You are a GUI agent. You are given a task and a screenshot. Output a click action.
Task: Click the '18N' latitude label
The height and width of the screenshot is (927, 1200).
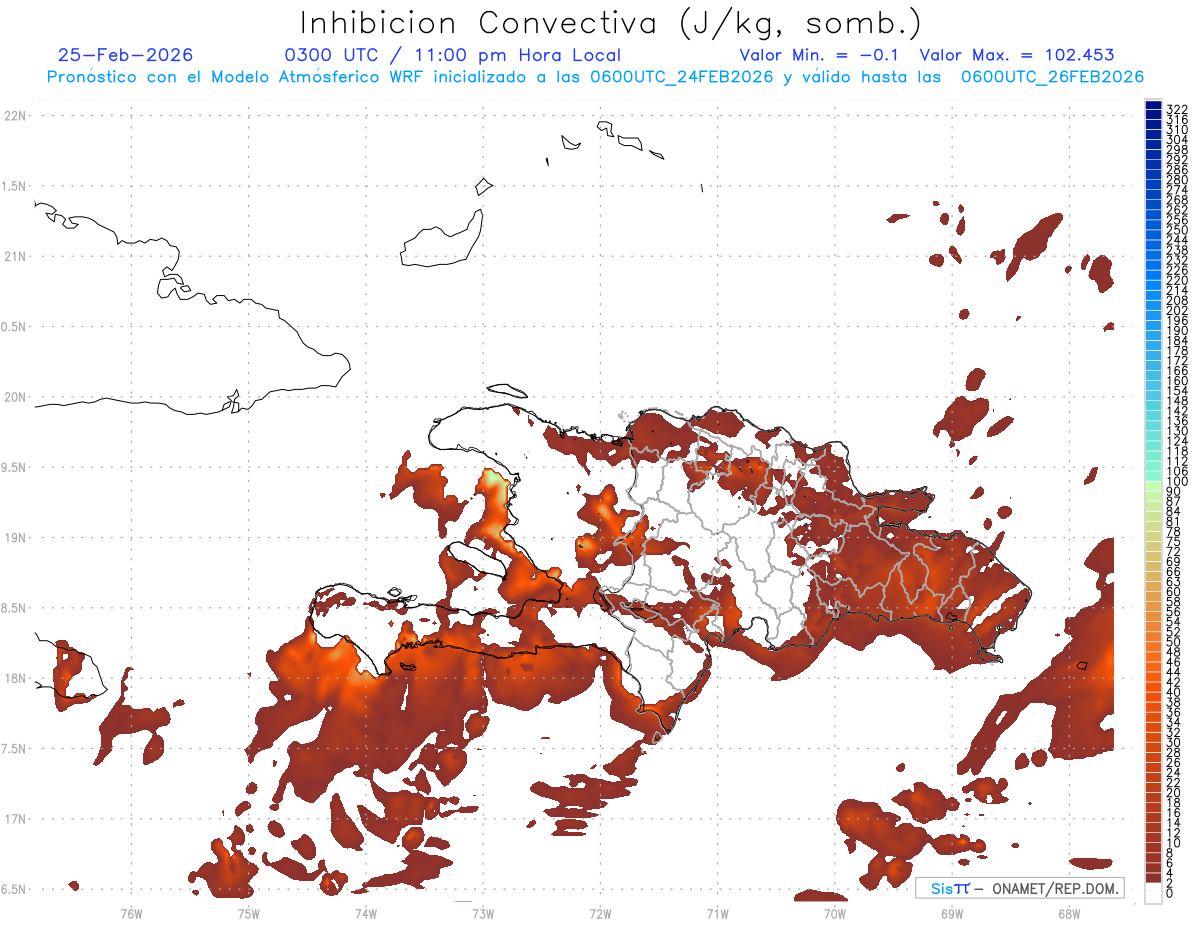(15, 678)
